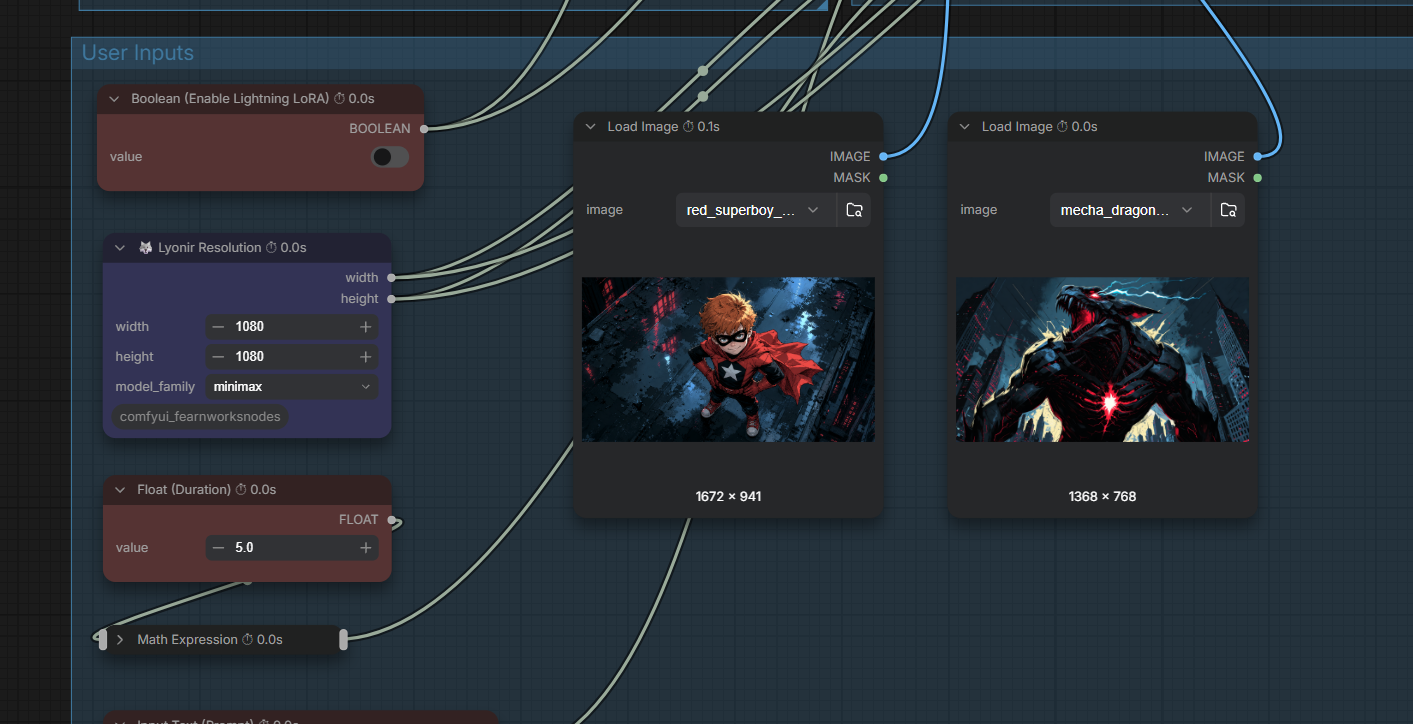Click the Lyonir Resolution width output socket
1413x724 pixels.
390,277
